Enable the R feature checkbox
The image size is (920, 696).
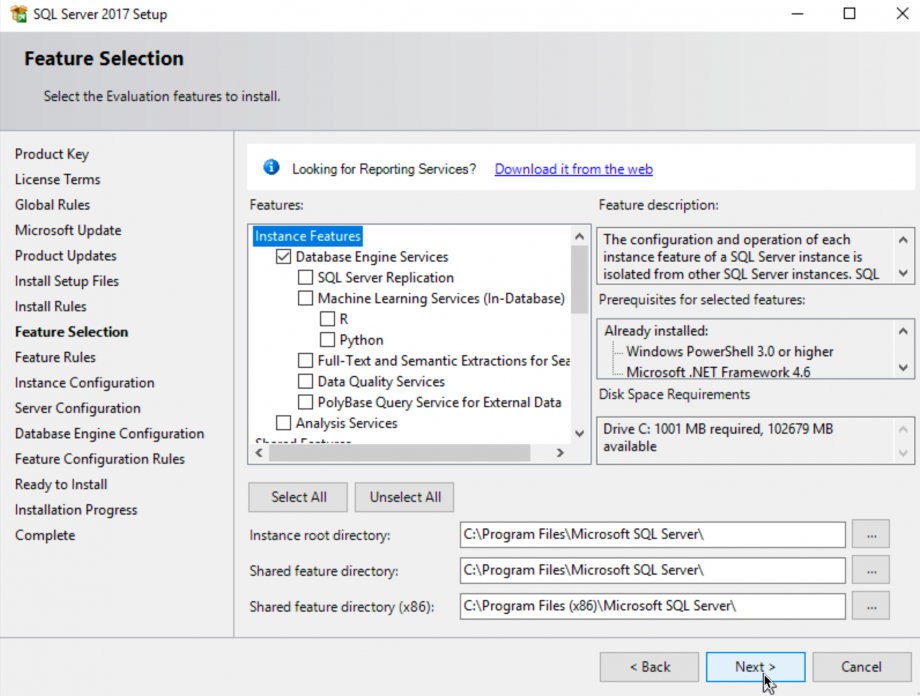click(x=325, y=318)
